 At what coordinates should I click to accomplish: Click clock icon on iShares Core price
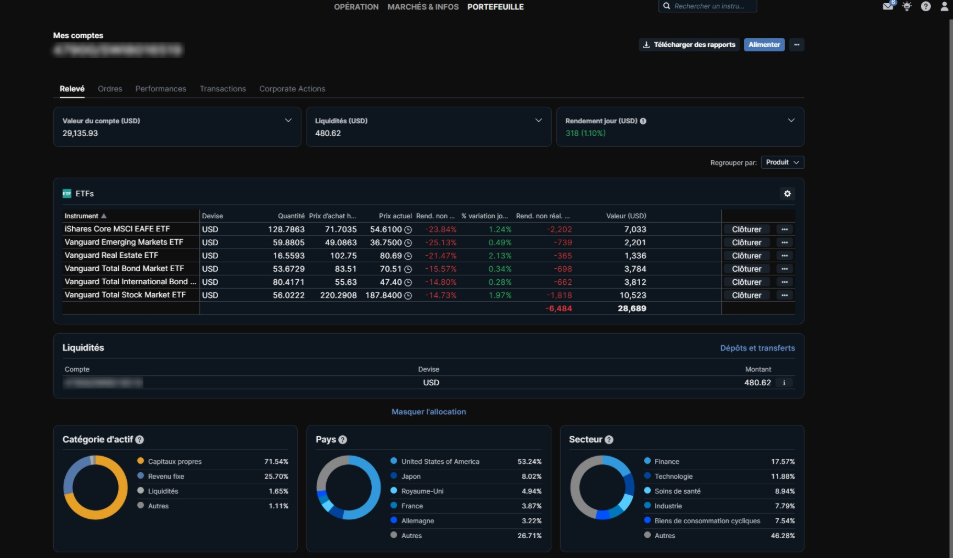pyautogui.click(x=408, y=230)
